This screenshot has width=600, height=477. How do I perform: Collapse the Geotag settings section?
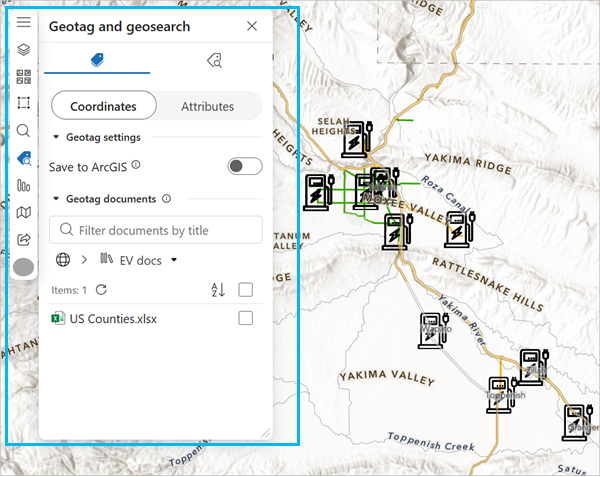pos(57,138)
